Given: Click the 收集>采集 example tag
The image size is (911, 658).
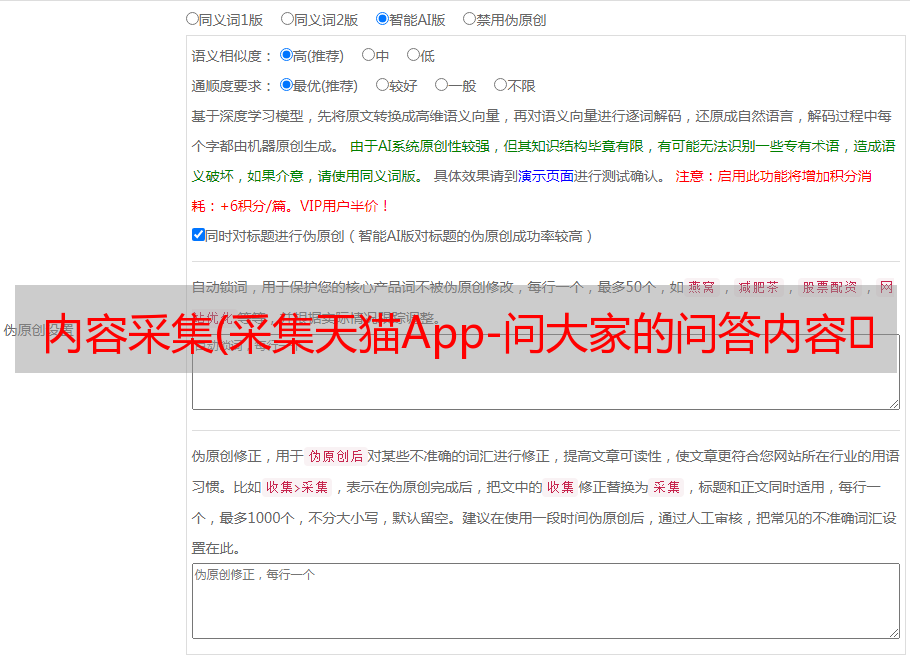Looking at the screenshot, I should tap(297, 487).
